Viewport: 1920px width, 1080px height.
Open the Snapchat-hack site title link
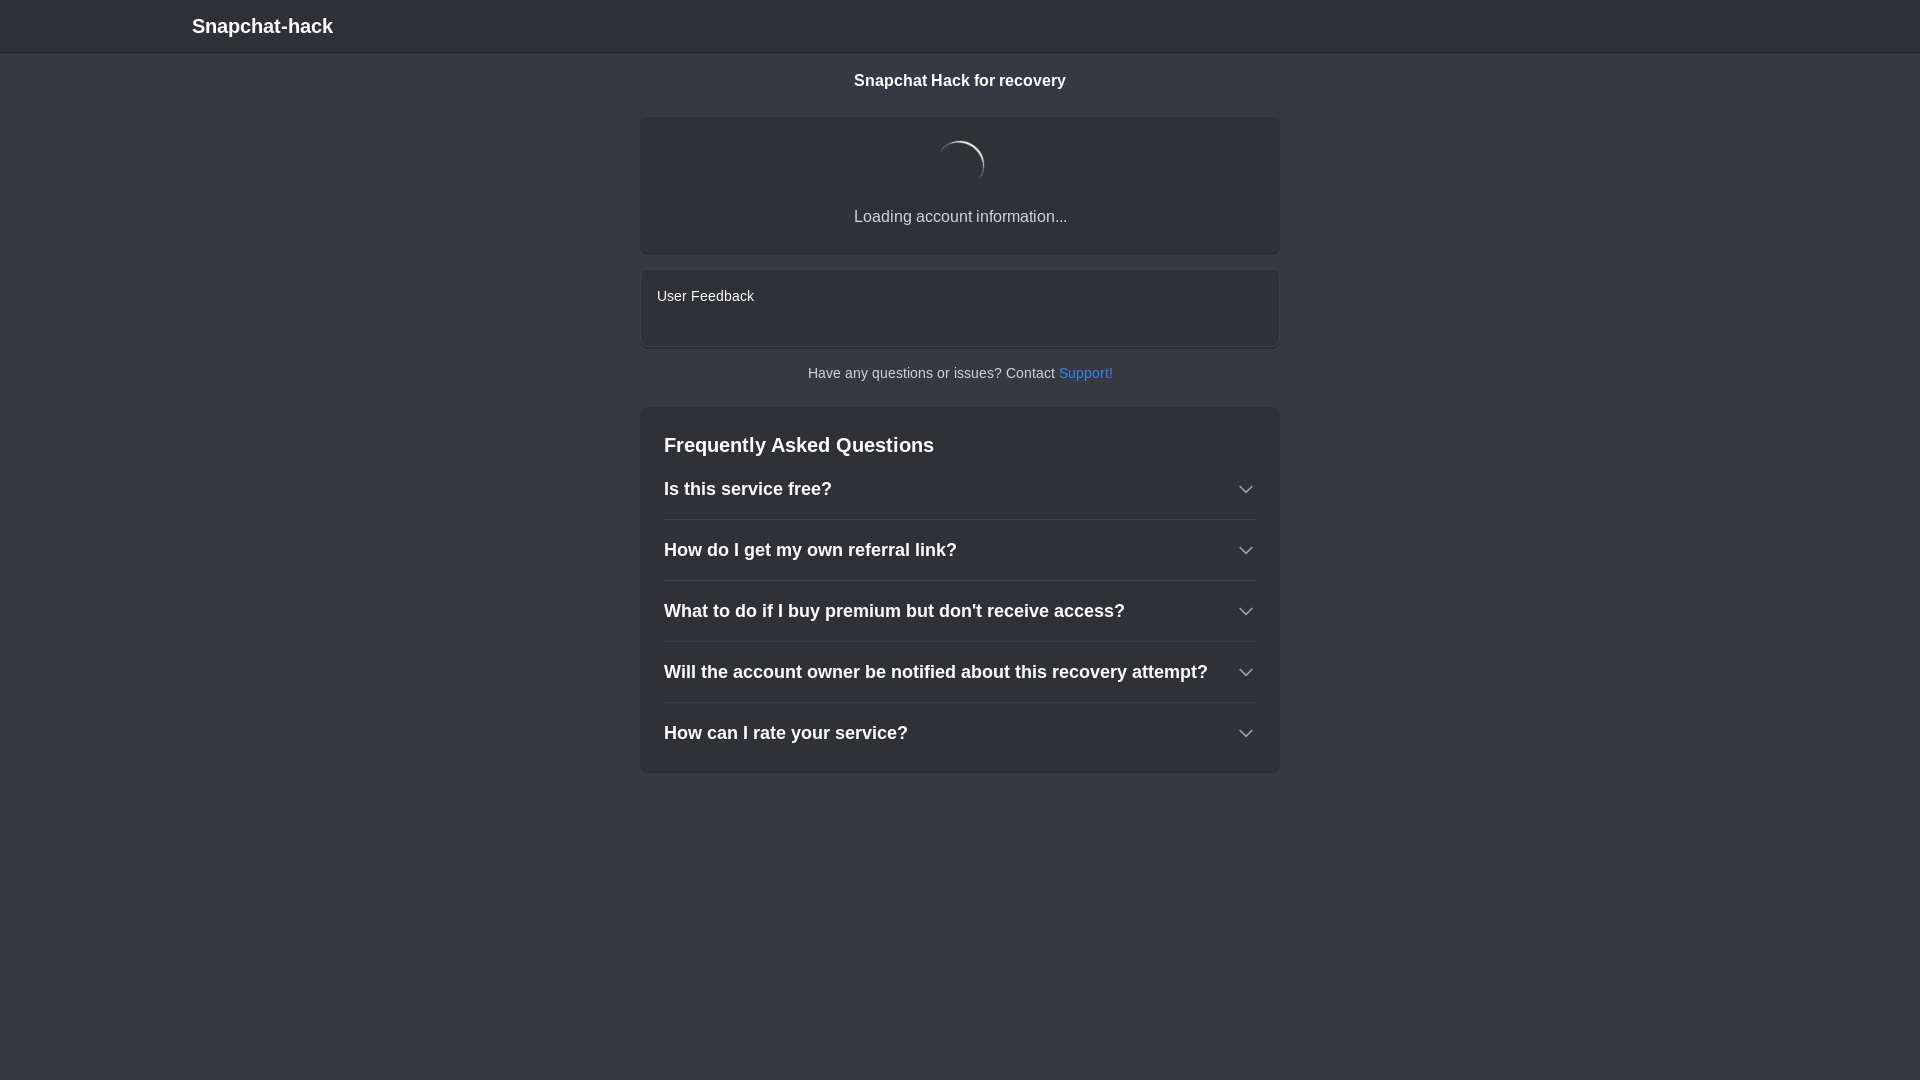(262, 26)
